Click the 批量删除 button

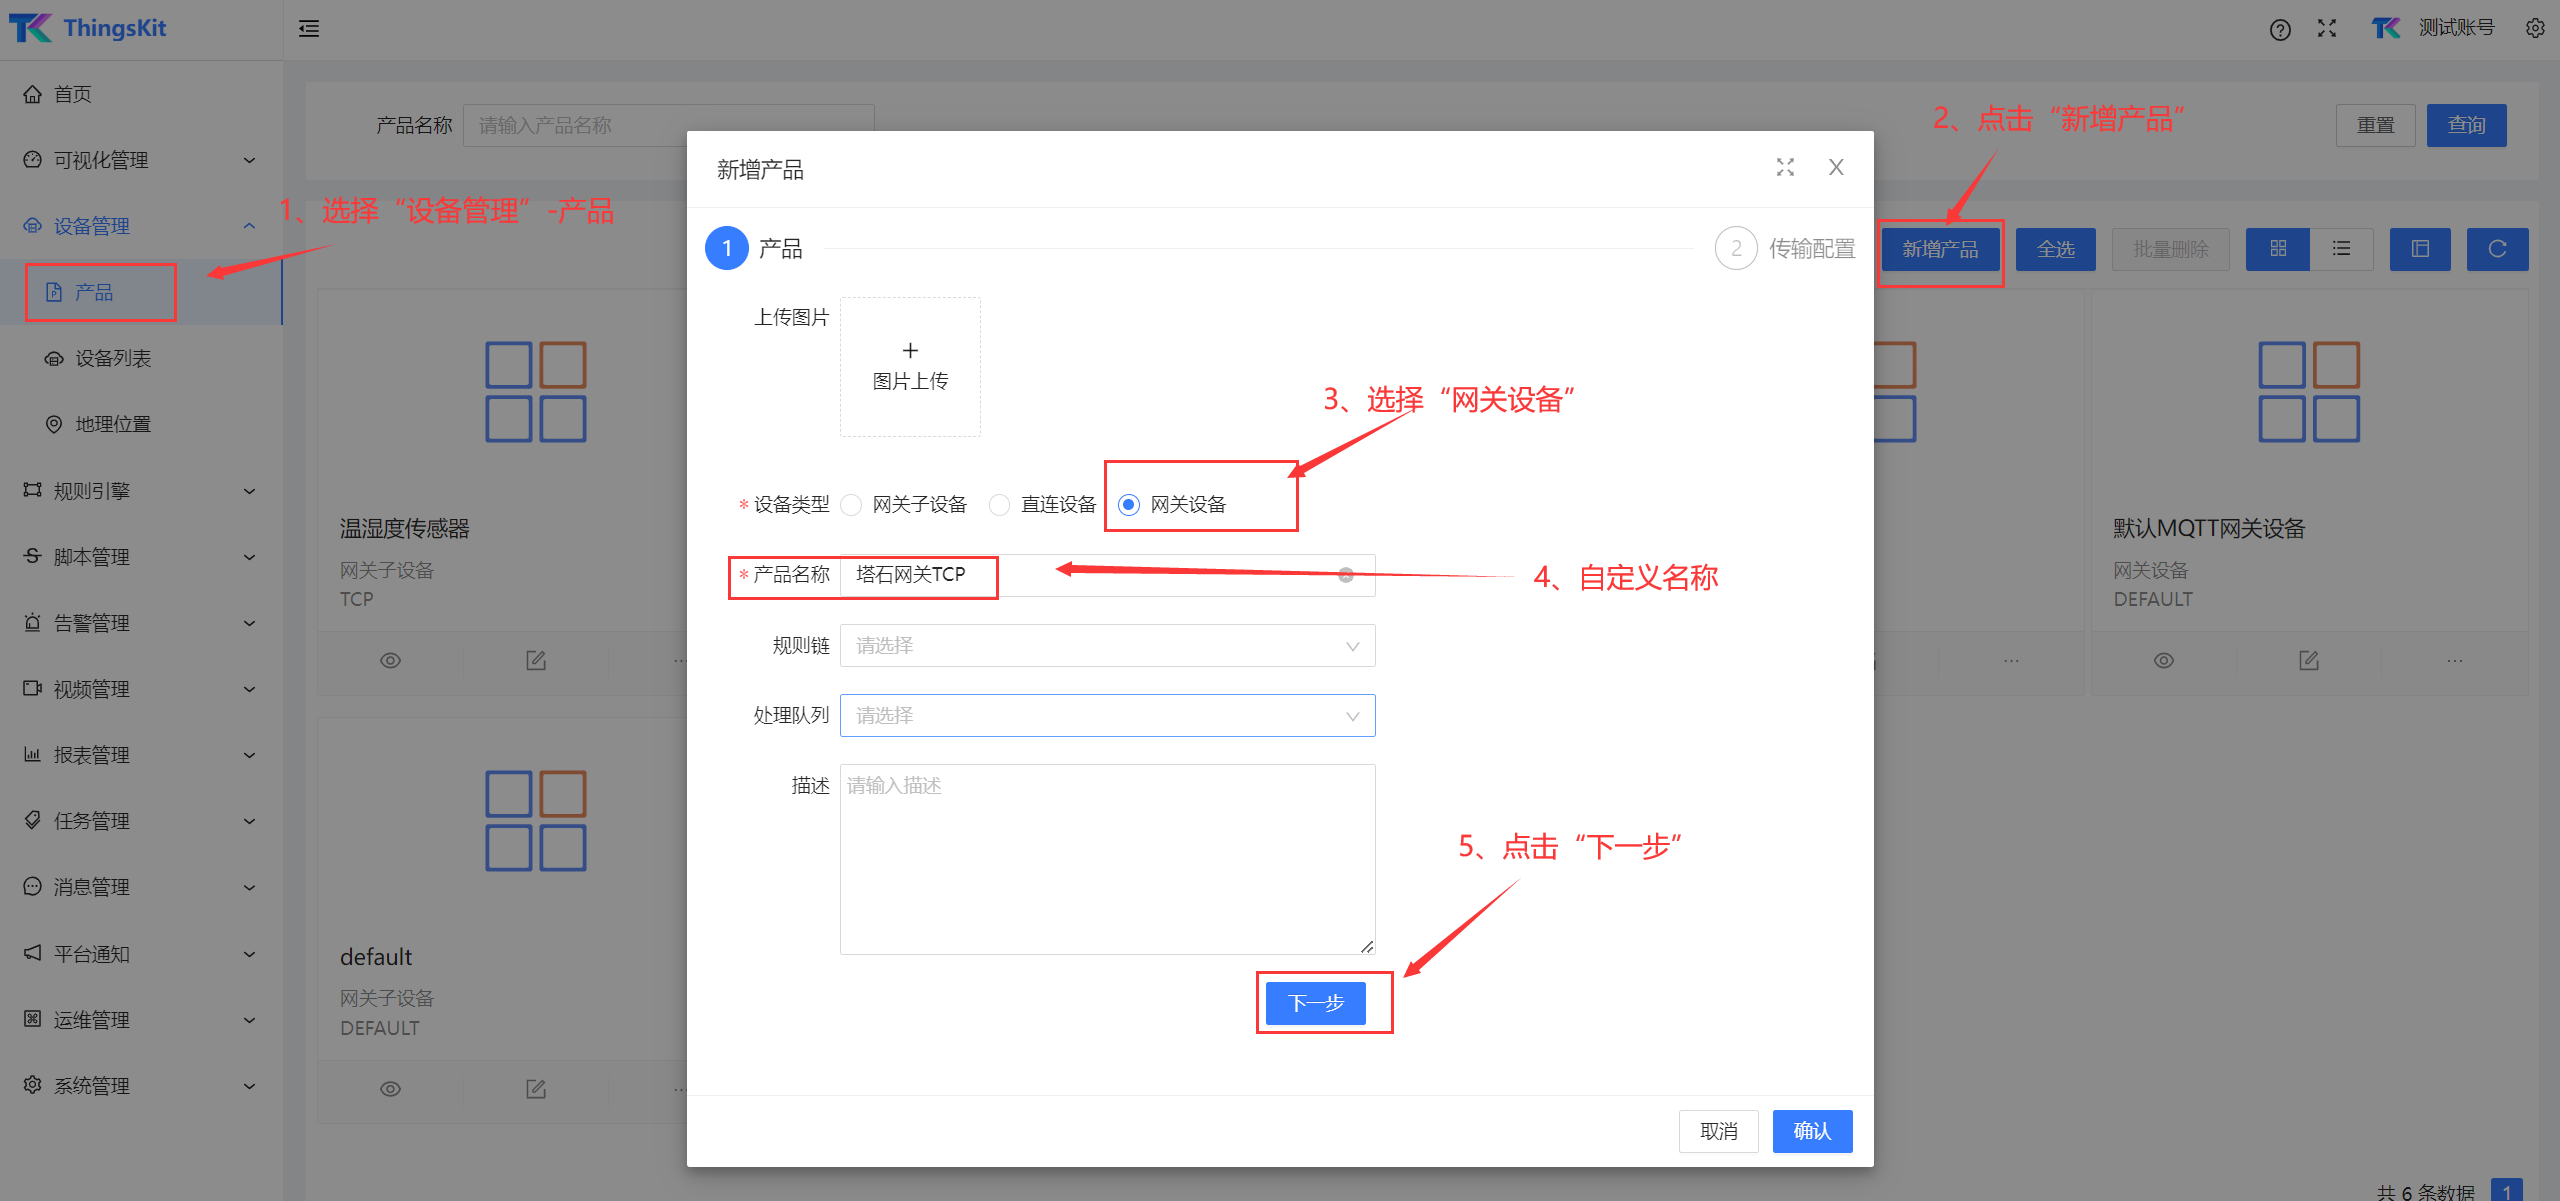click(x=2171, y=249)
